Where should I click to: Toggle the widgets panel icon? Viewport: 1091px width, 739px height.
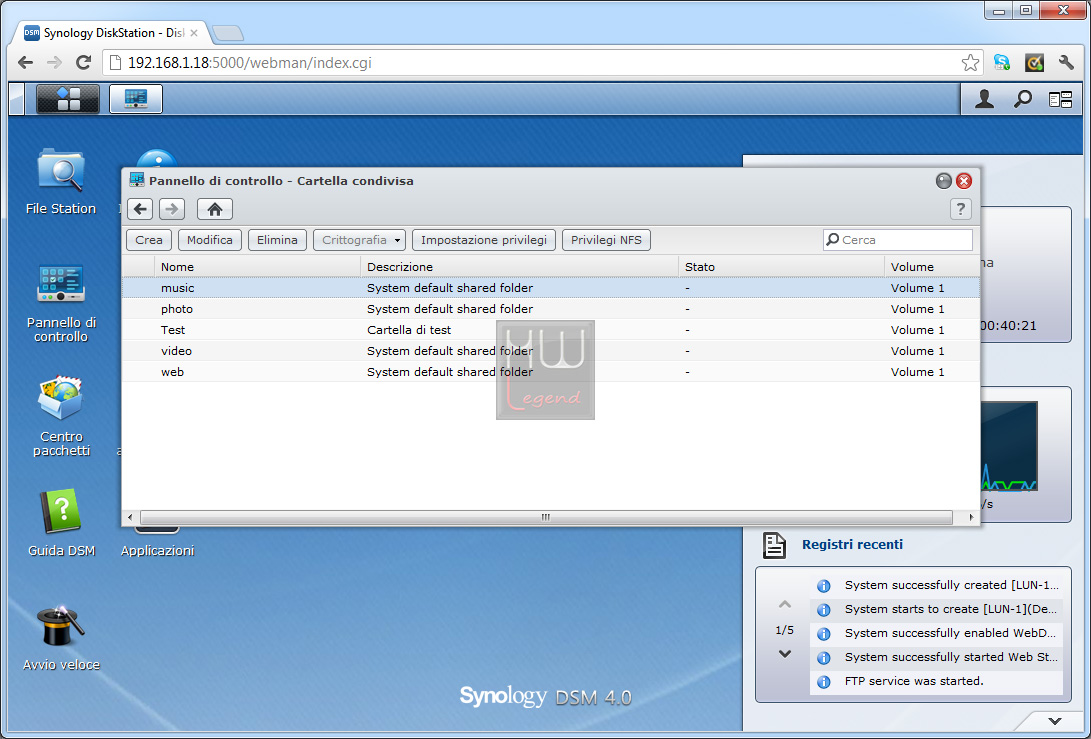click(1060, 100)
